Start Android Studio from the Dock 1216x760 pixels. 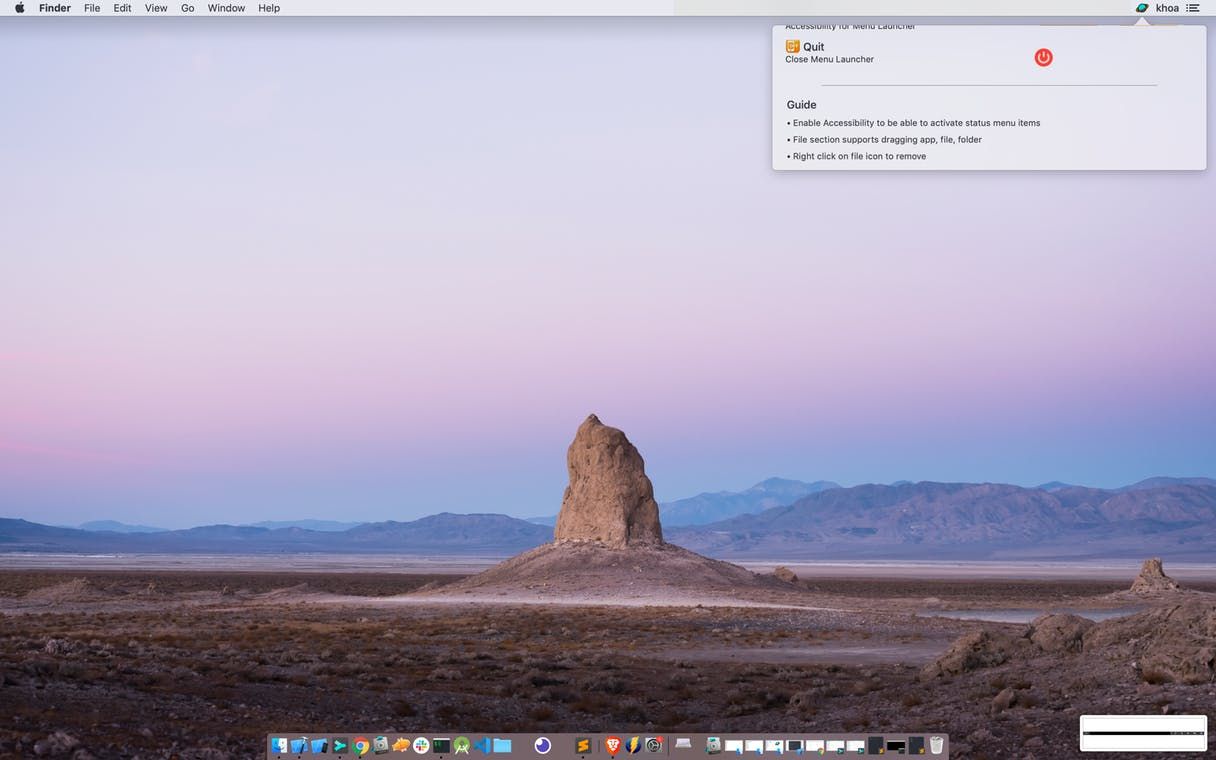463,745
